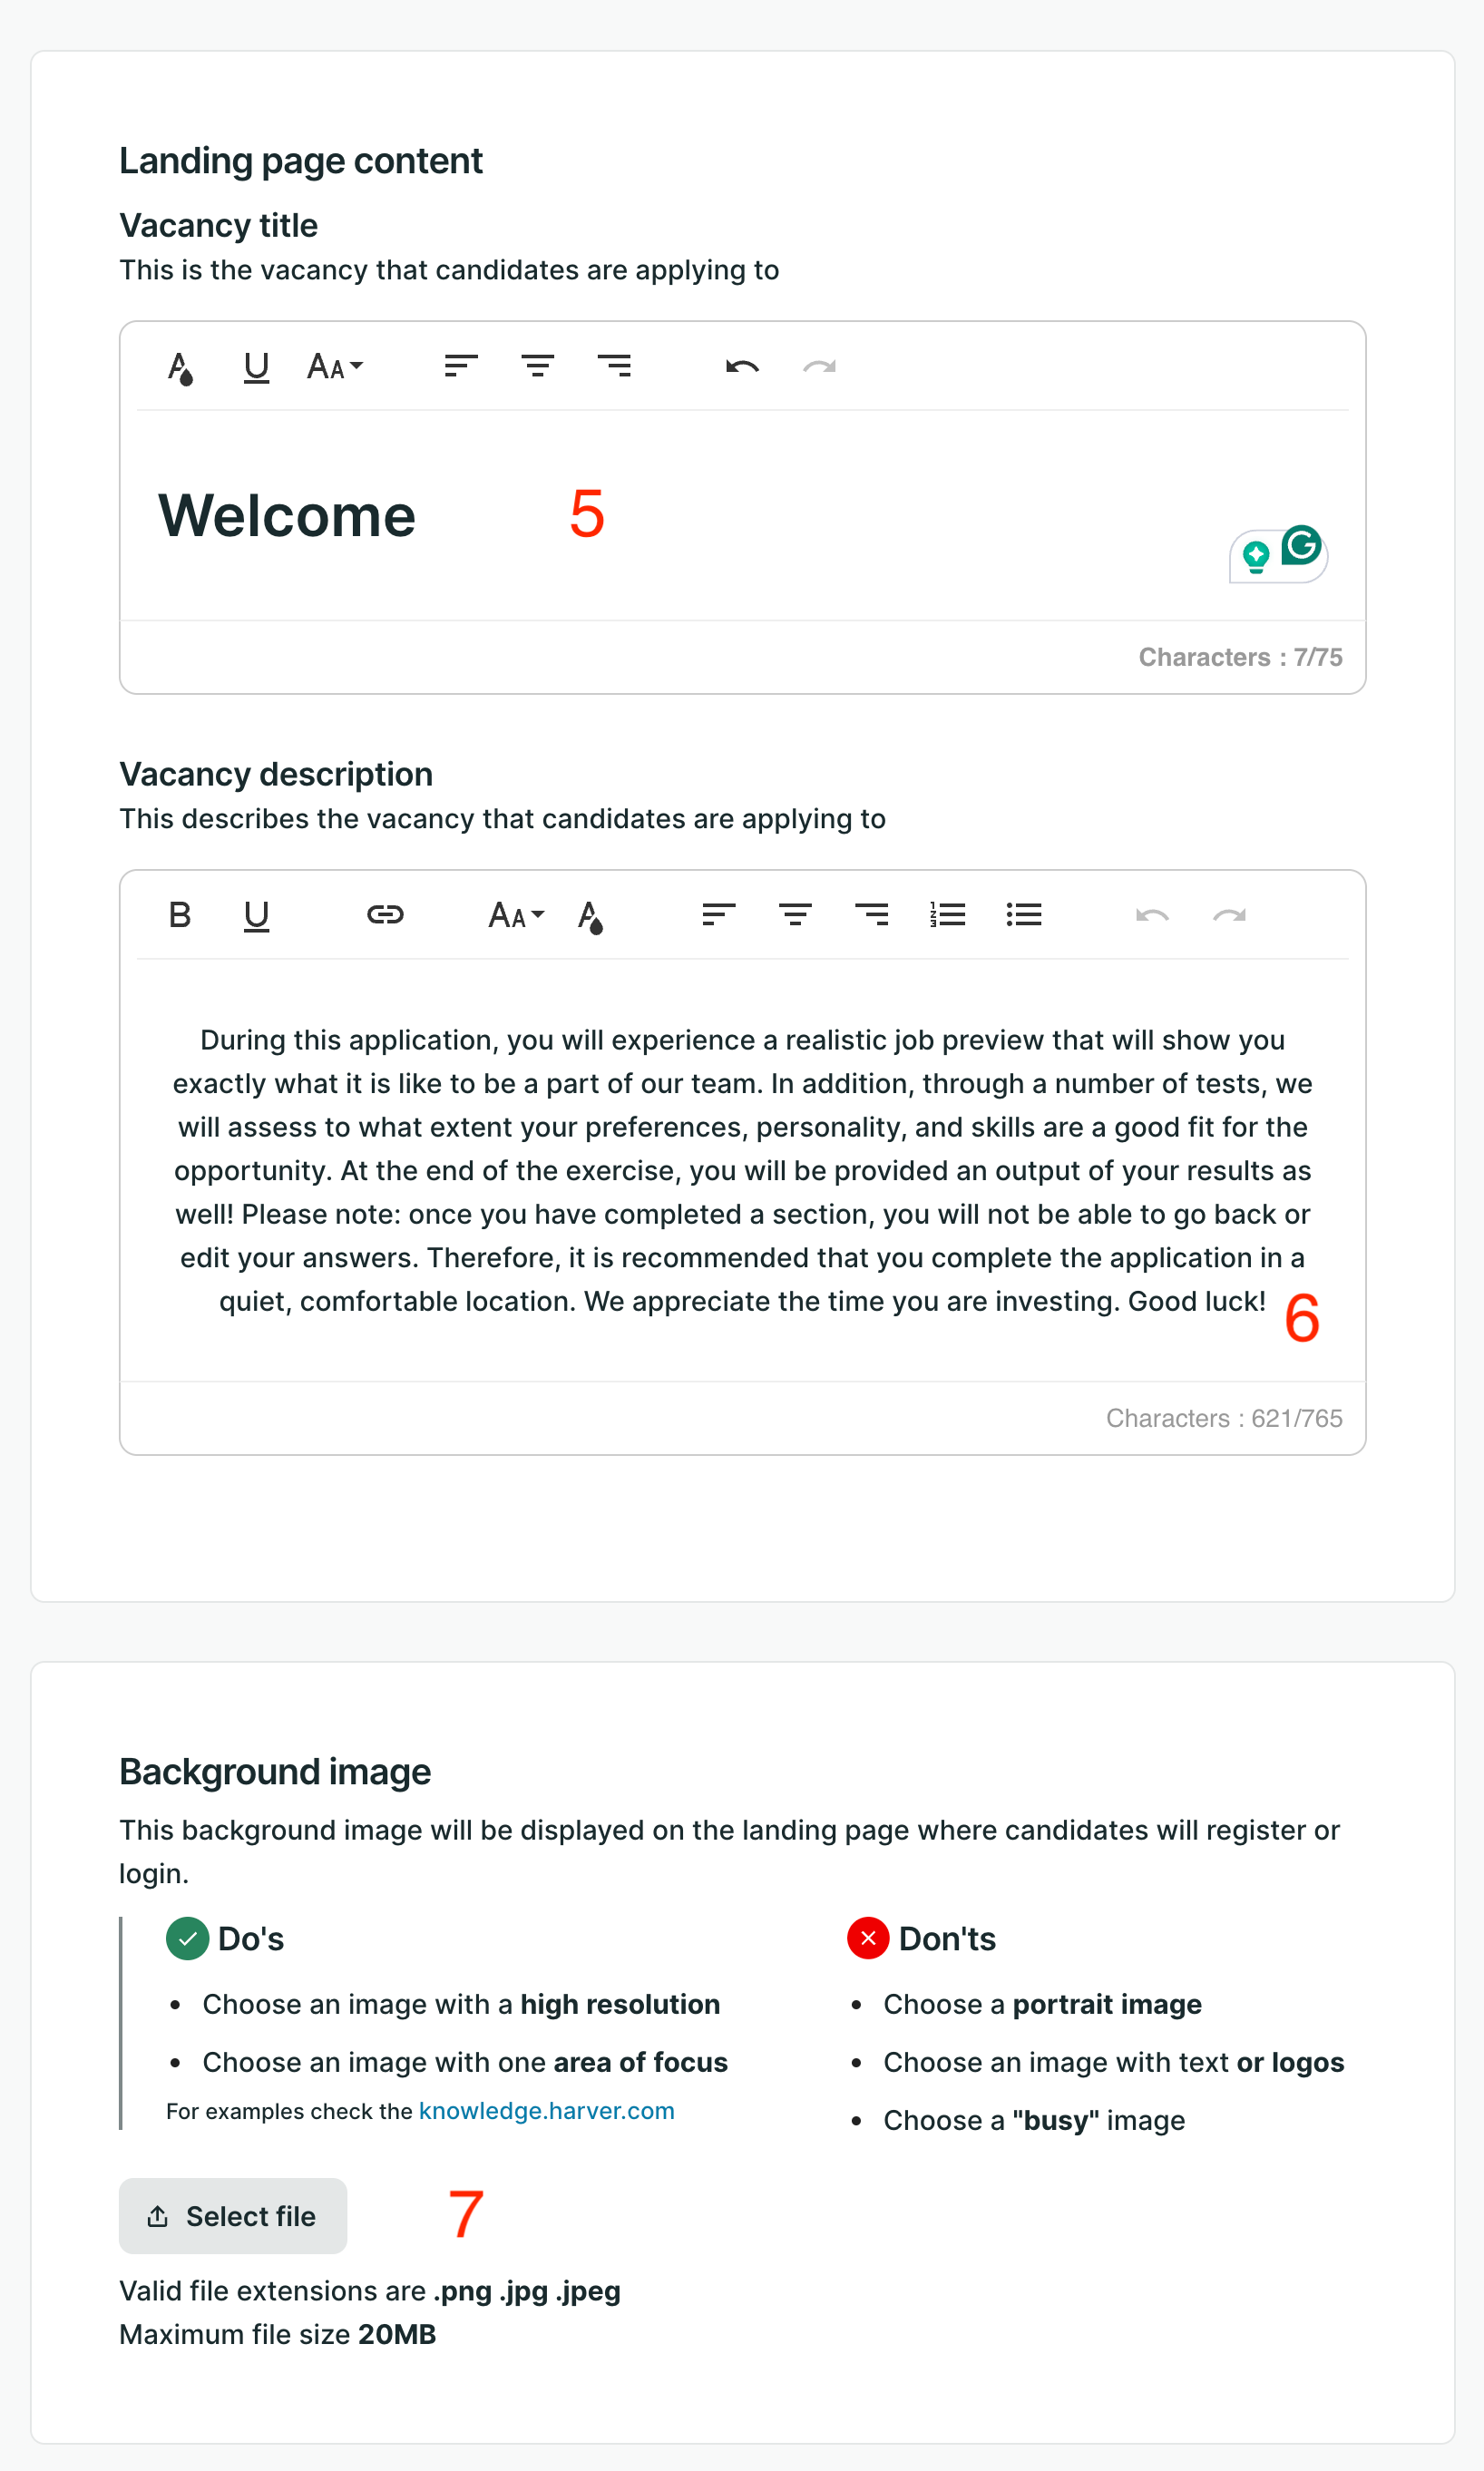1484x2471 pixels.
Task: Center align the description text
Action: click(795, 914)
